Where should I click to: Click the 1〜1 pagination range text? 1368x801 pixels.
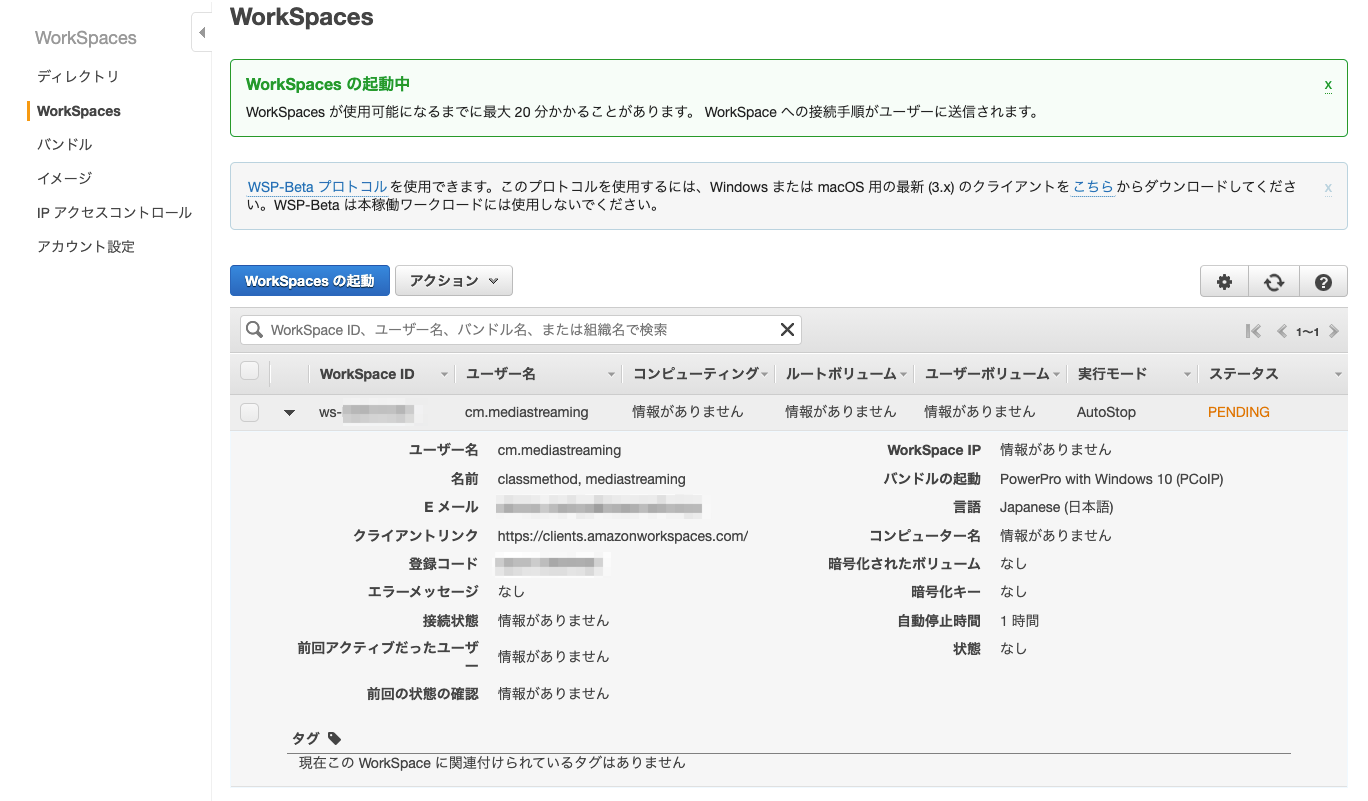pyautogui.click(x=1308, y=331)
